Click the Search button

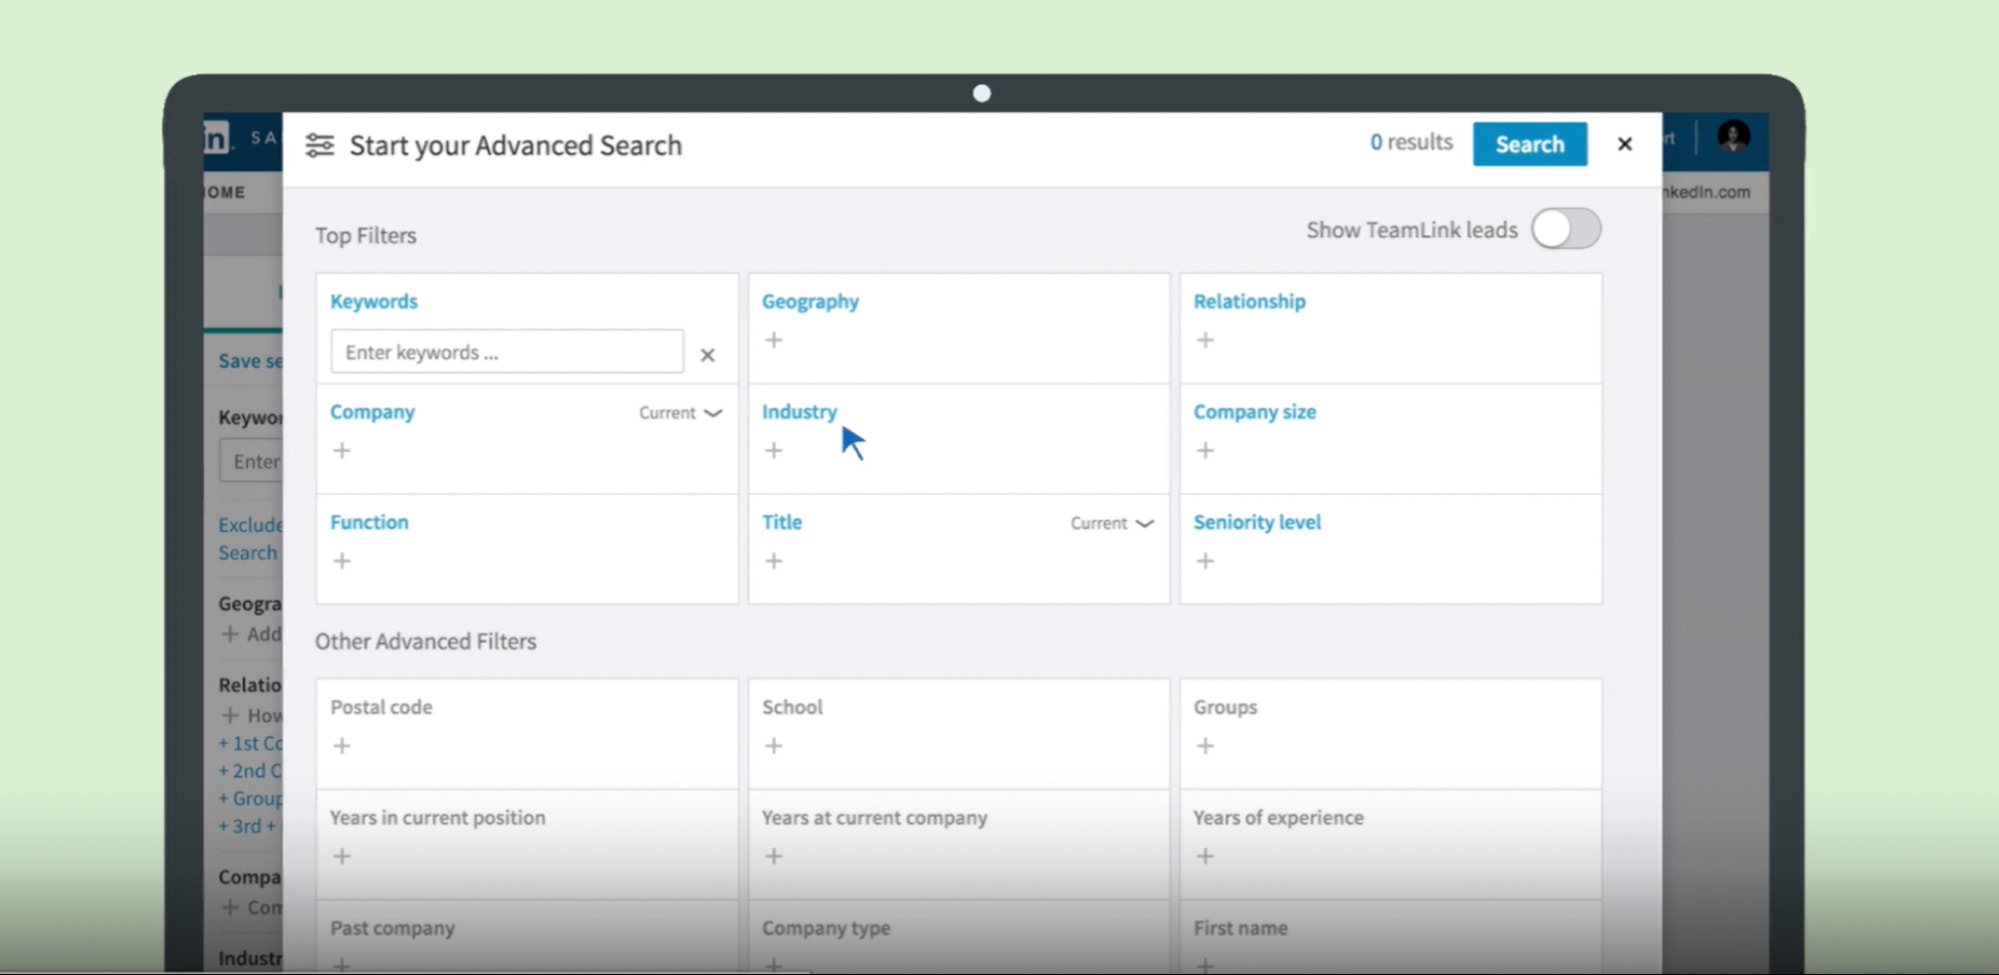pos(1529,143)
